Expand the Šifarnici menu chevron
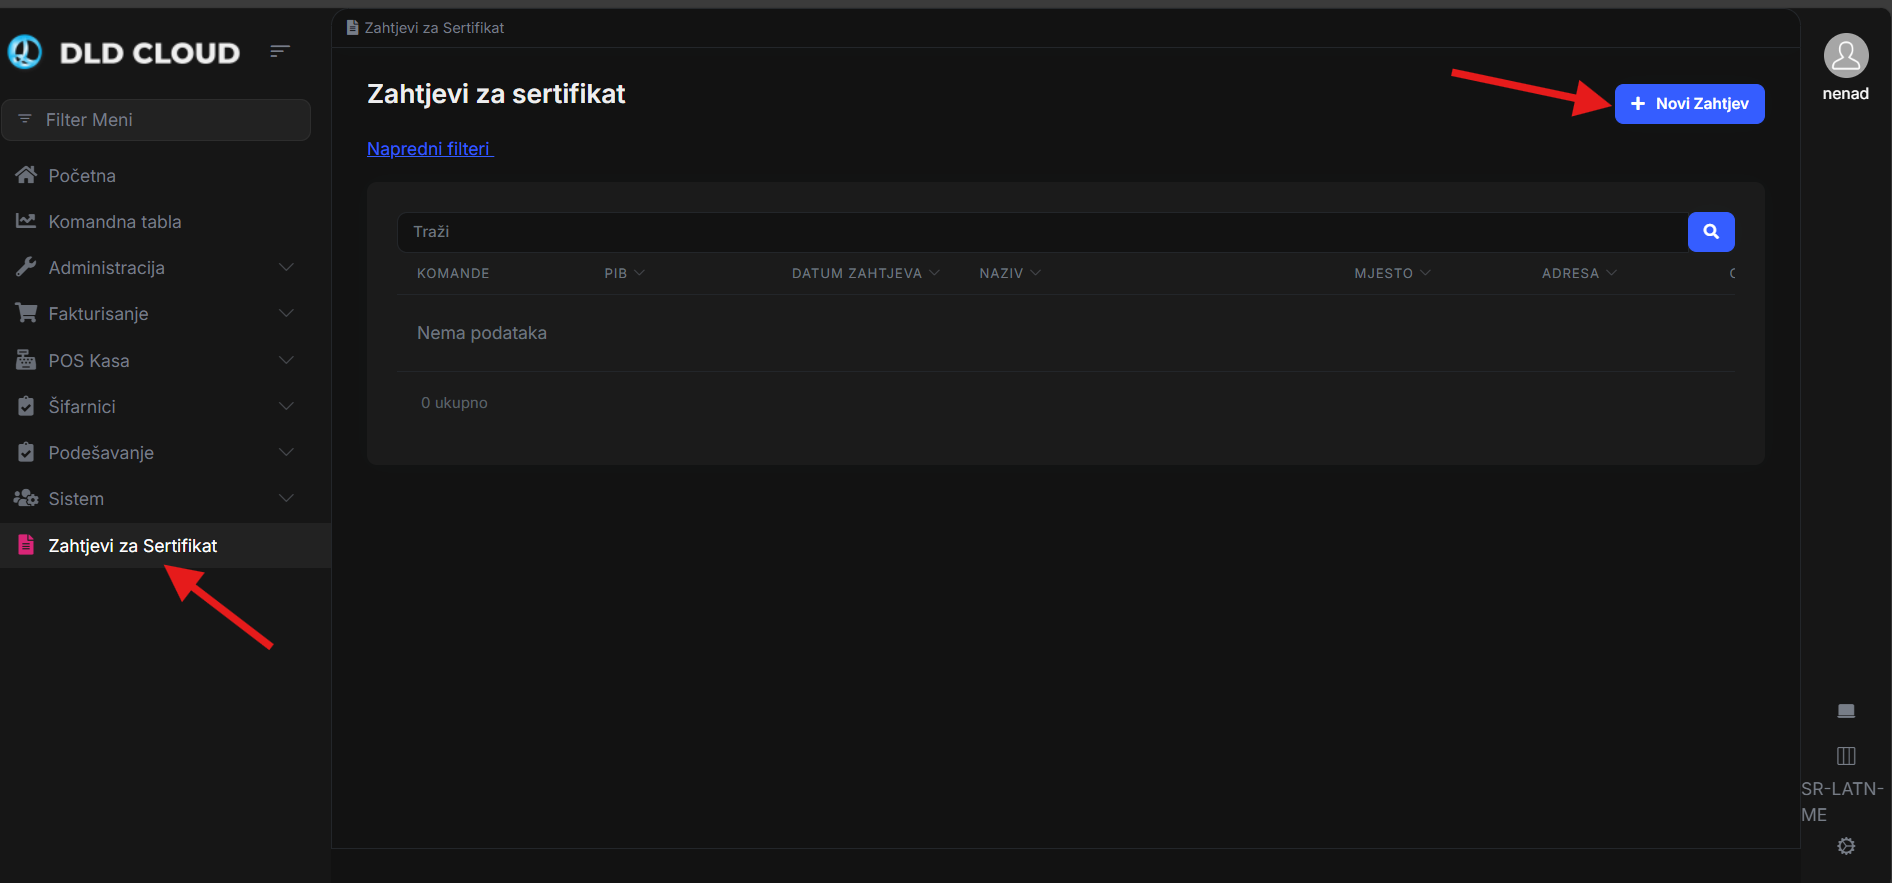Image resolution: width=1892 pixels, height=883 pixels. coord(286,406)
